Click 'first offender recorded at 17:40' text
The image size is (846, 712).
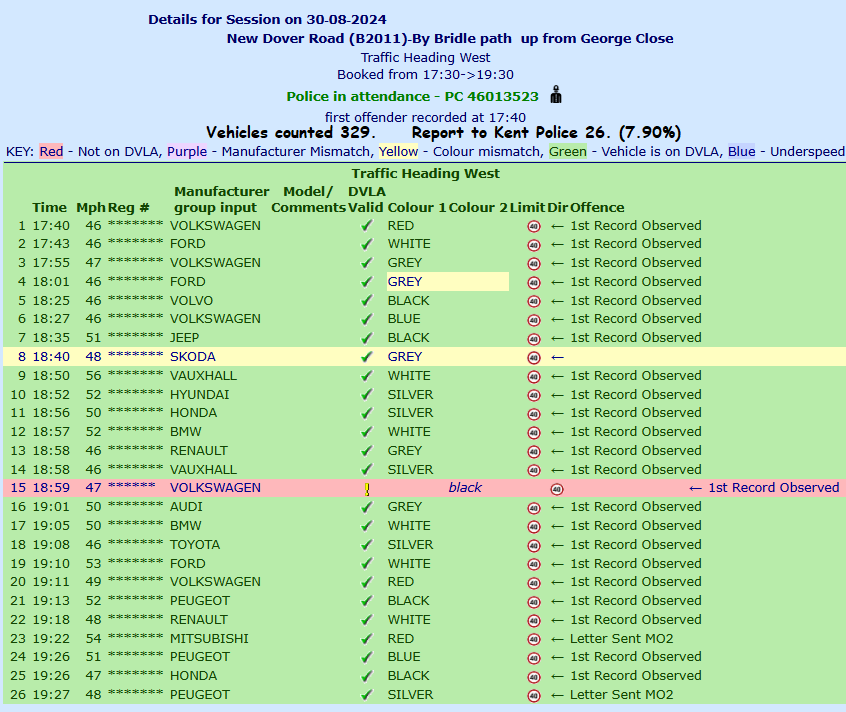(425, 118)
